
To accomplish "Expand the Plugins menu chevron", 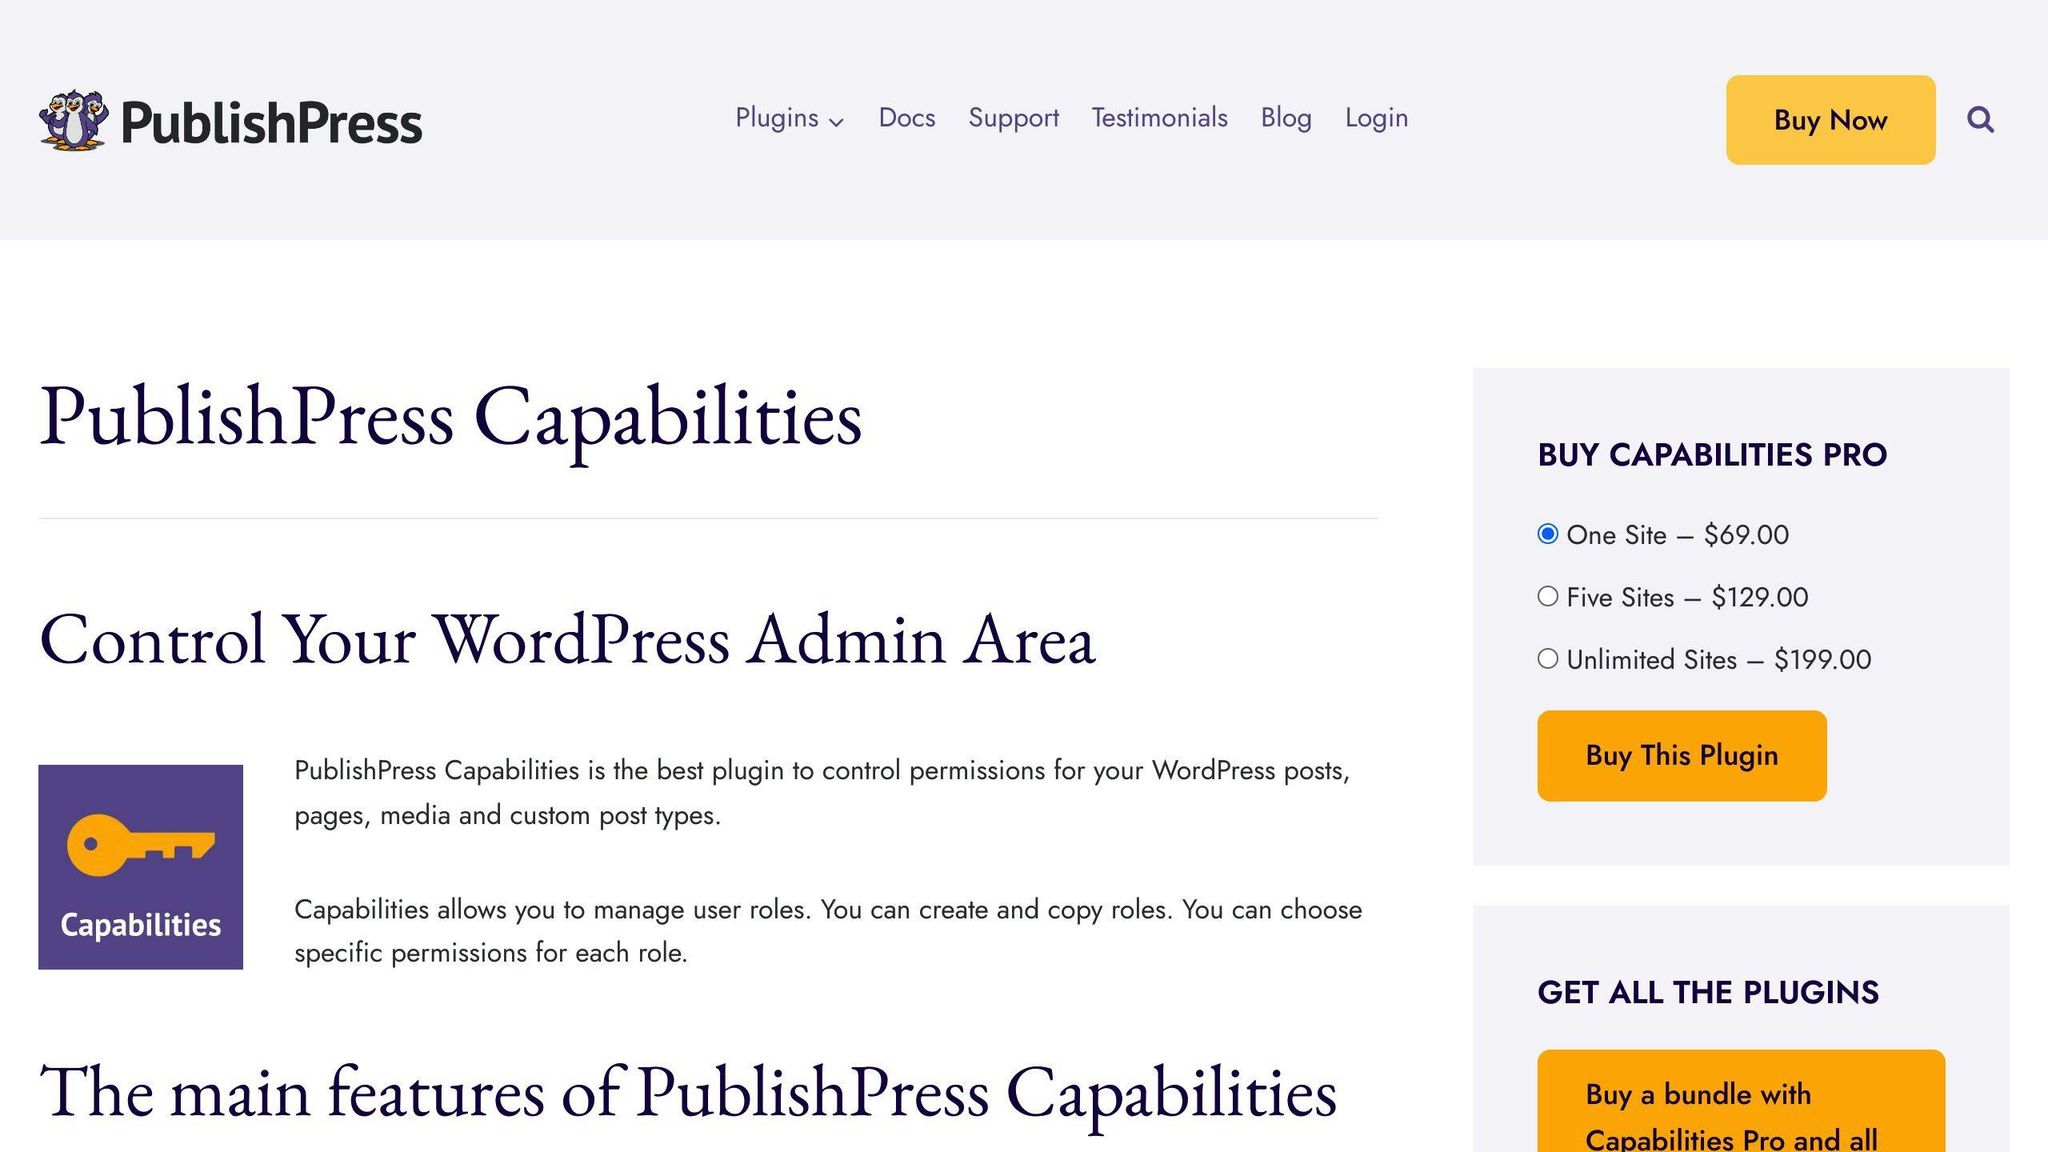I will (x=837, y=121).
